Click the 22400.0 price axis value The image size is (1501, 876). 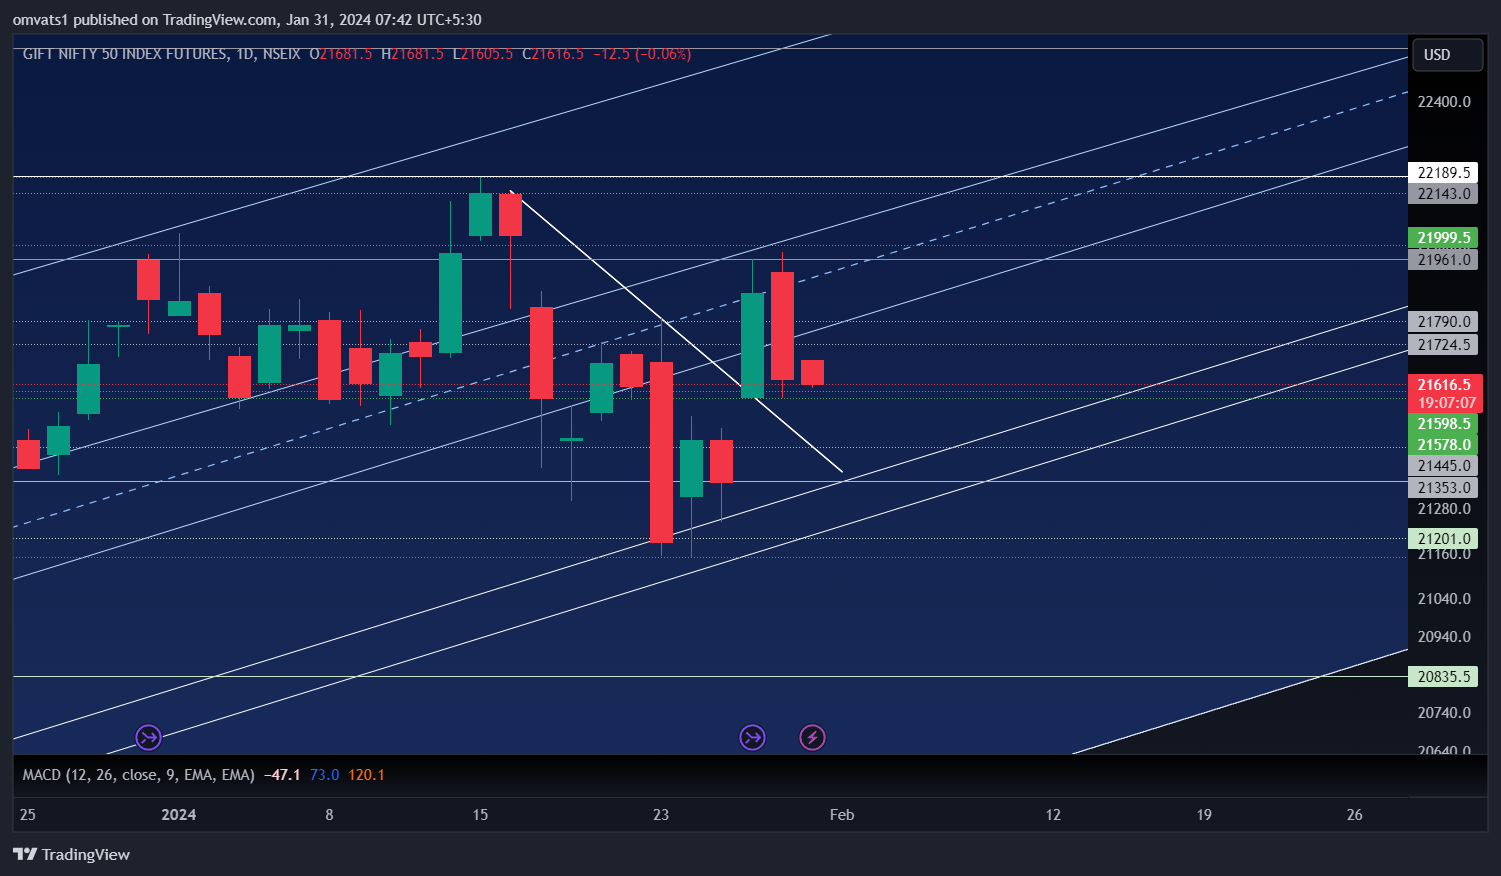coord(1444,102)
